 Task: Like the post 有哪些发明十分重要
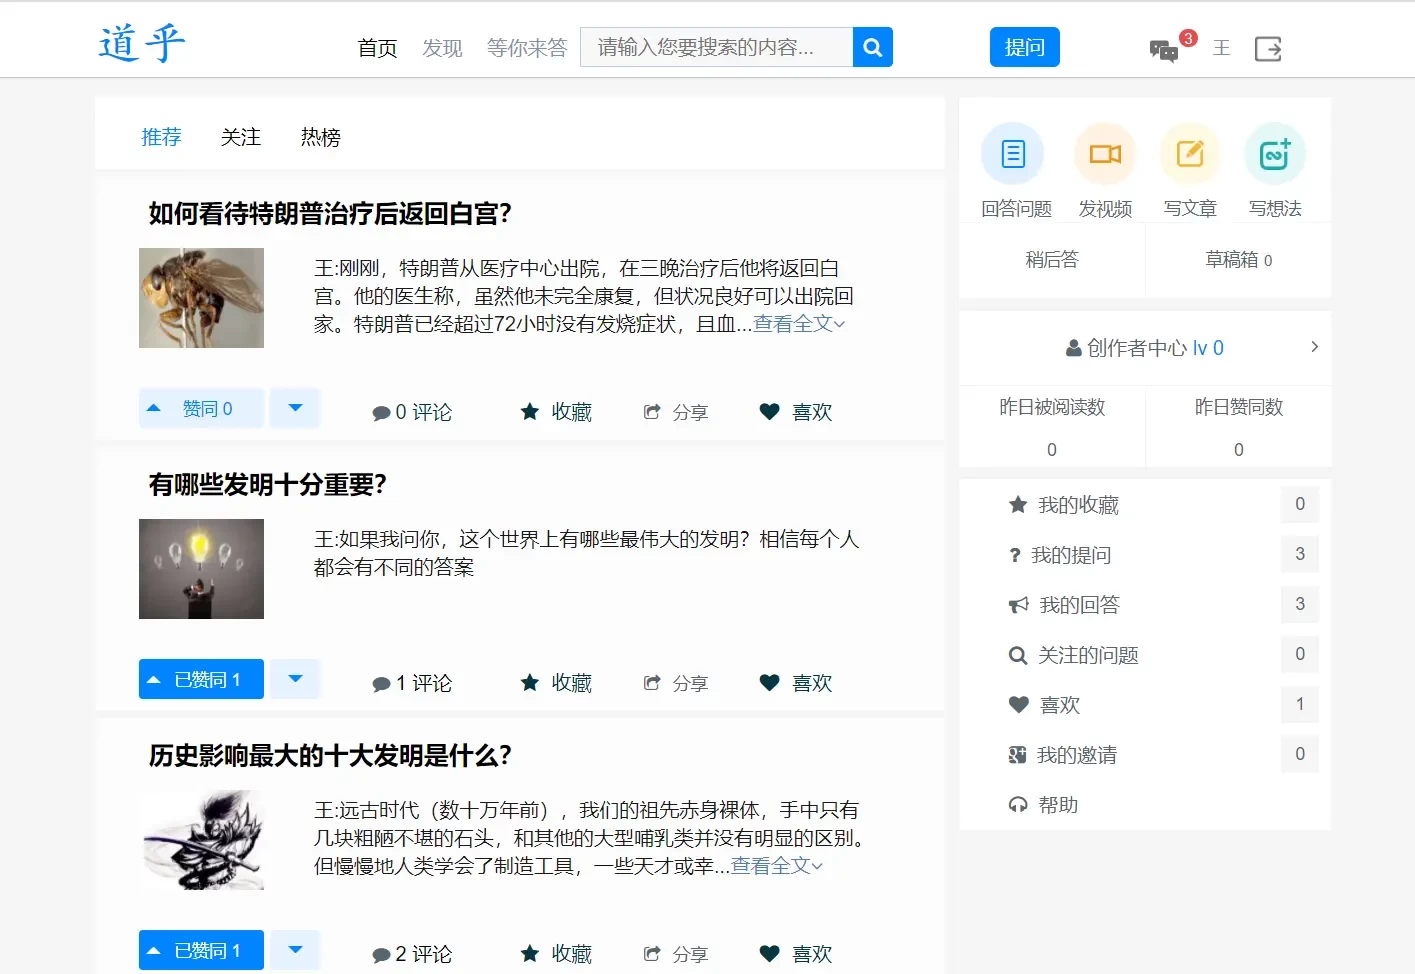point(794,682)
